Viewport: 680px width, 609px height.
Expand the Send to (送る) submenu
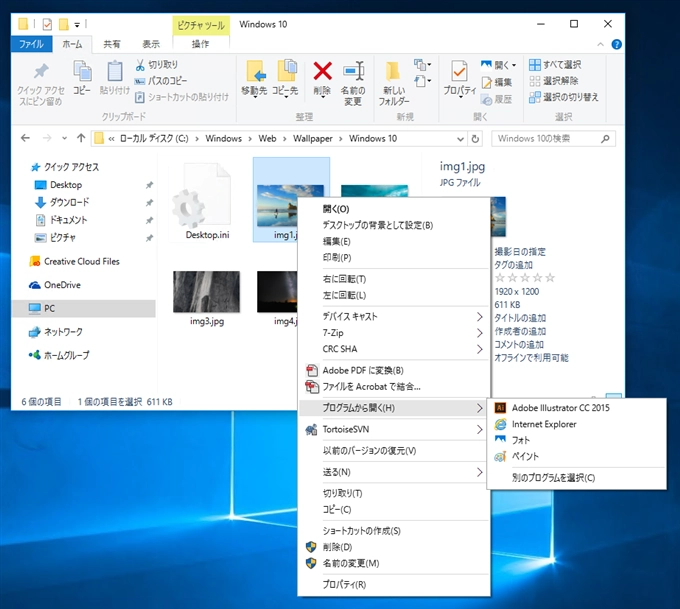394,472
